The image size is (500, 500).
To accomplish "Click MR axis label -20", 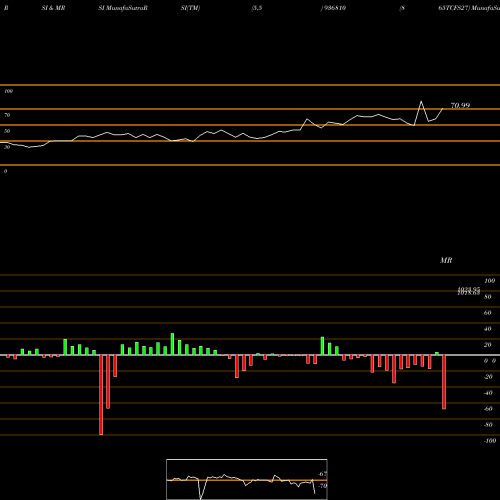I will point(488,377).
